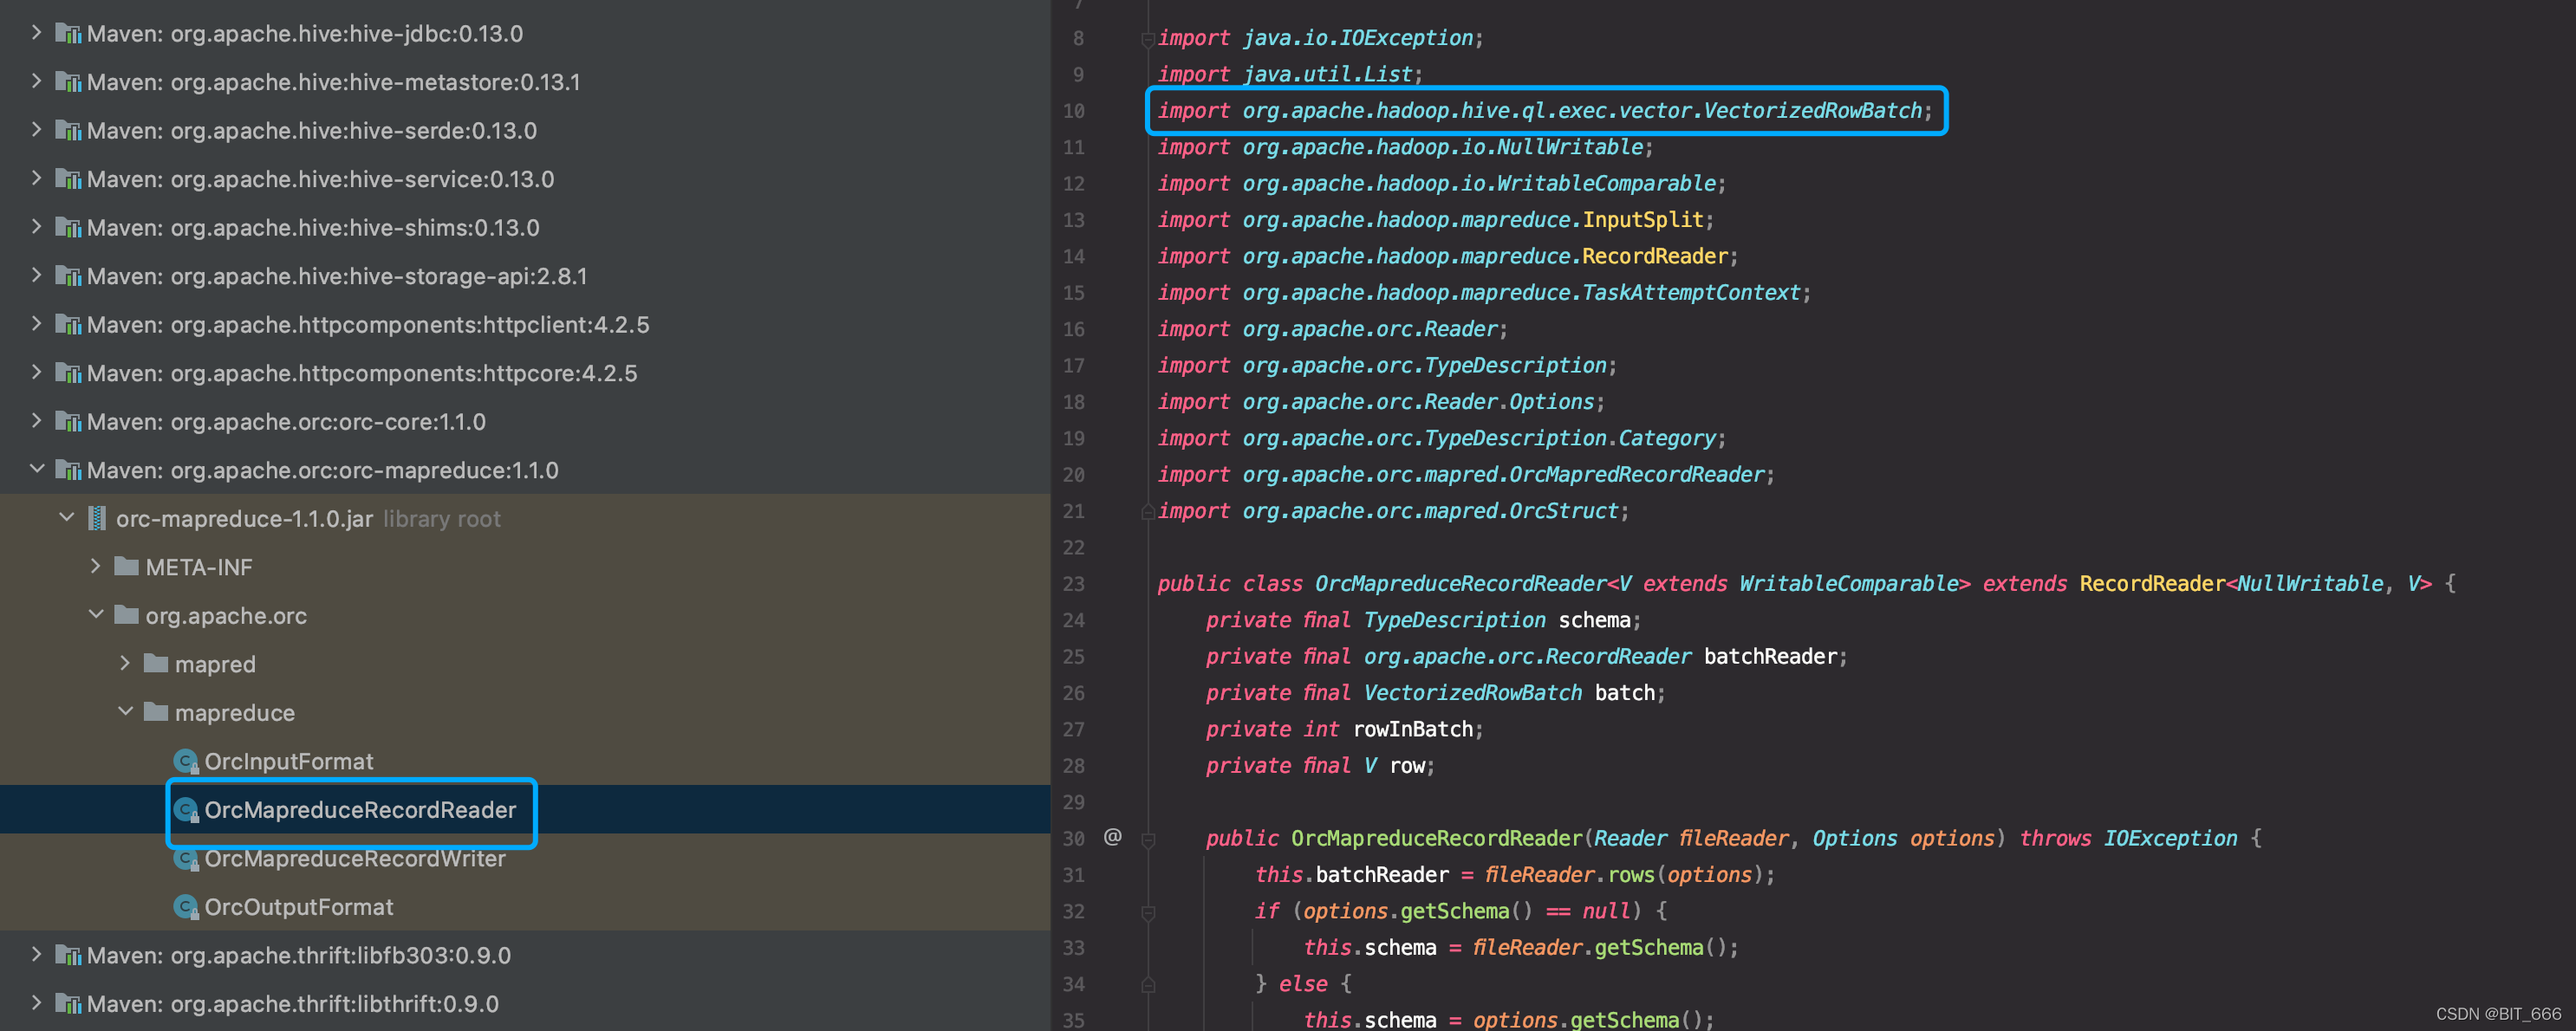The height and width of the screenshot is (1031, 2576).
Task: Collapse the orc-mapreduce-1.1.0.jar node
Action: click(66, 517)
